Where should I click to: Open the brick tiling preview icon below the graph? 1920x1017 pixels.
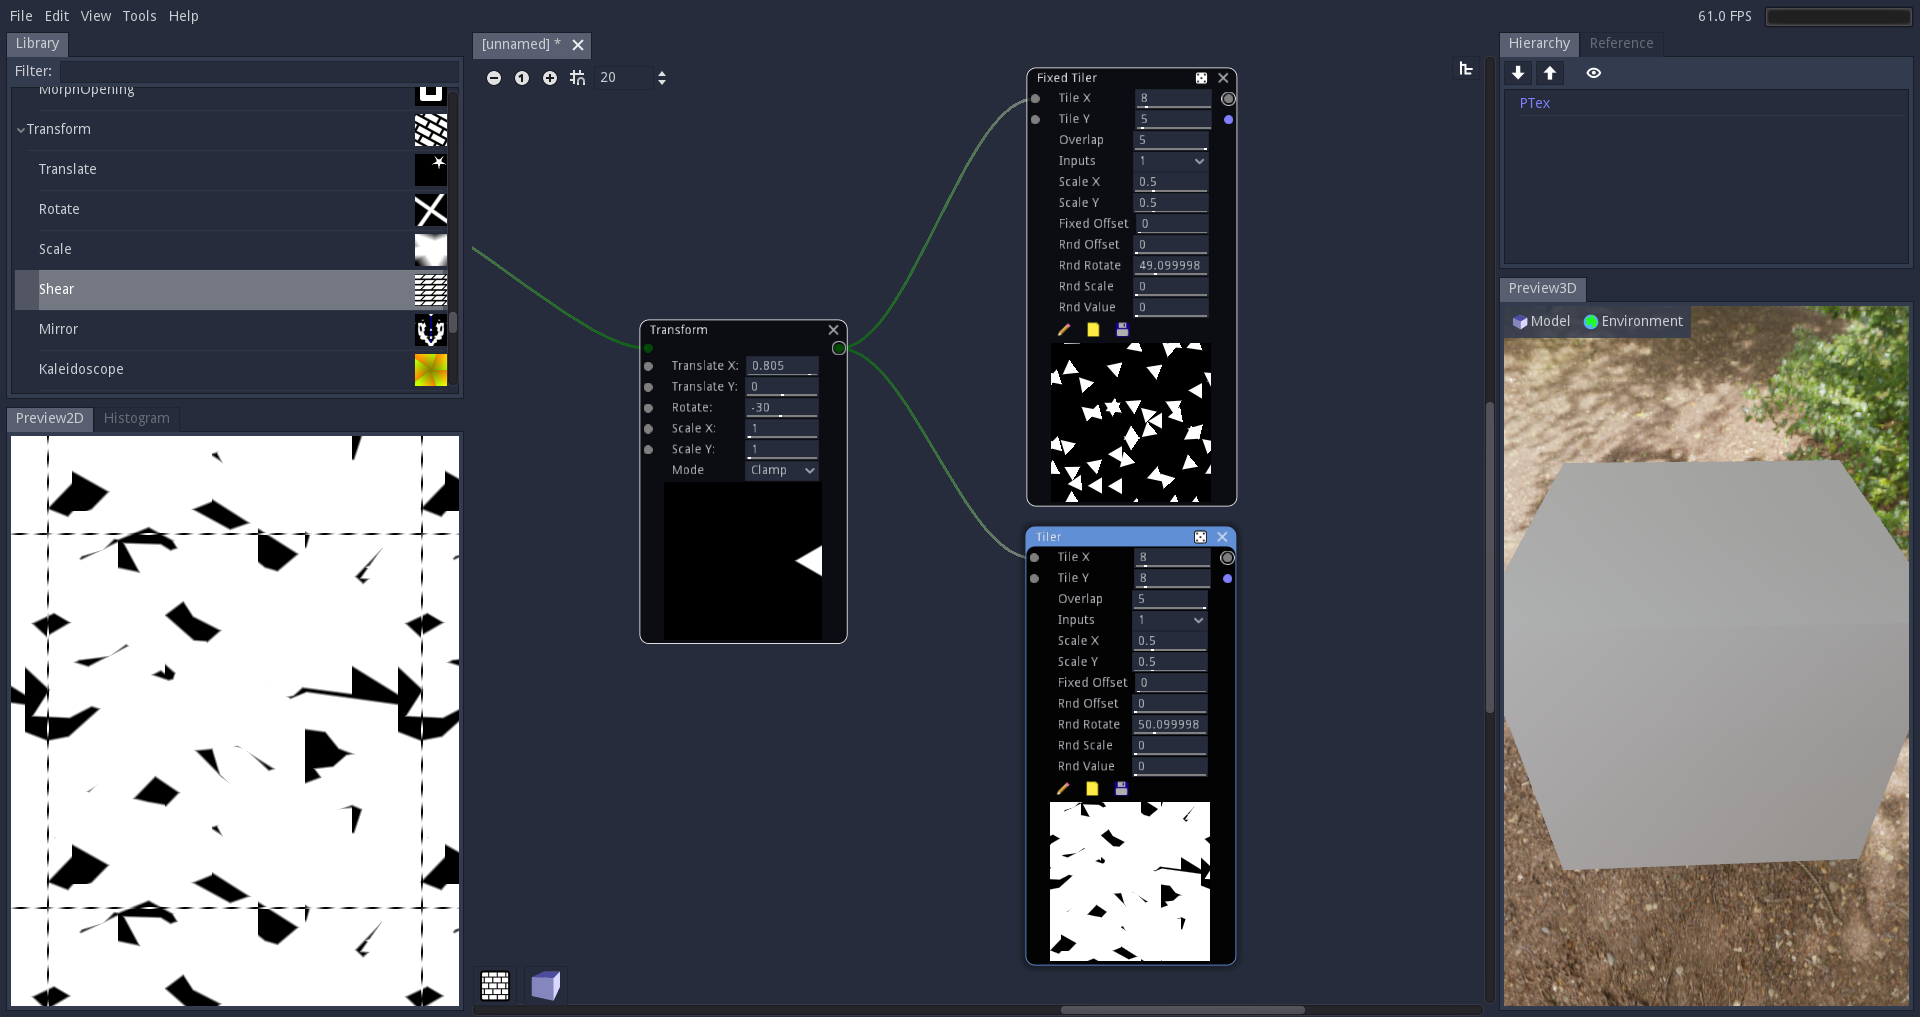(495, 985)
